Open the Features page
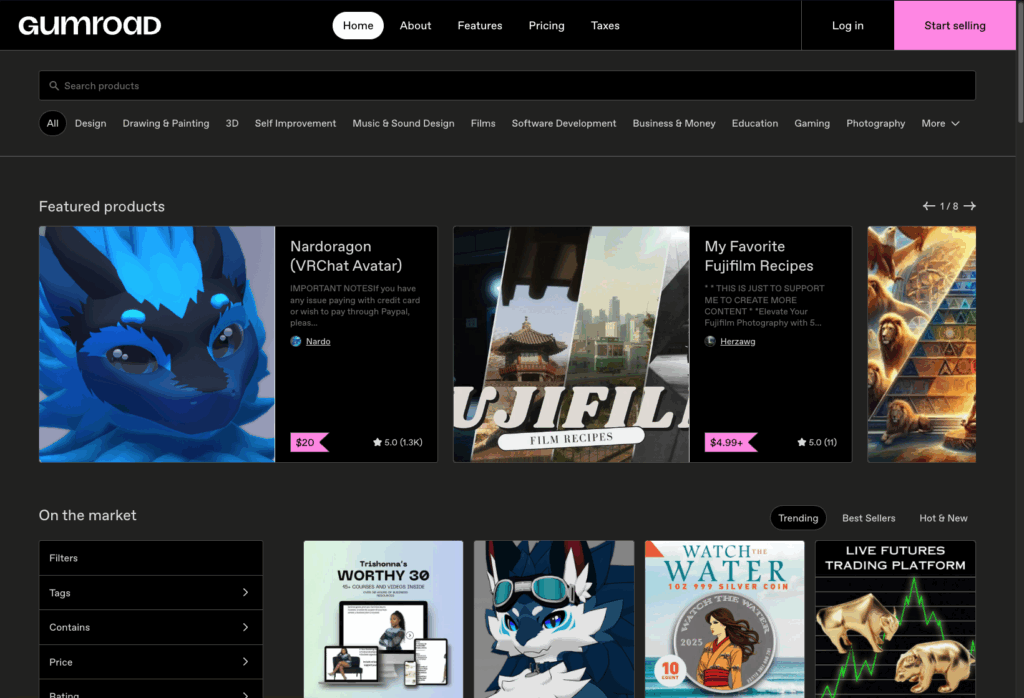This screenshot has height=698, width=1024. (480, 25)
